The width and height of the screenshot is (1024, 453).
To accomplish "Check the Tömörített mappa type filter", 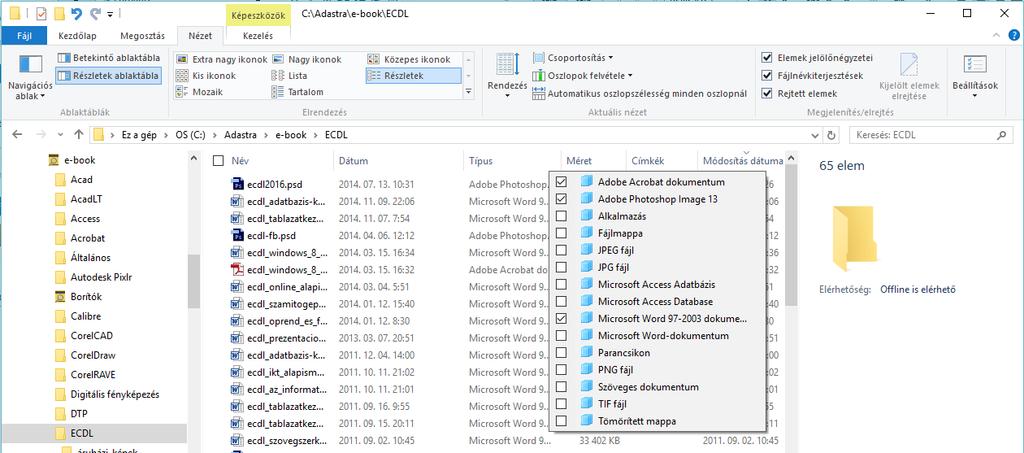I will 561,420.
